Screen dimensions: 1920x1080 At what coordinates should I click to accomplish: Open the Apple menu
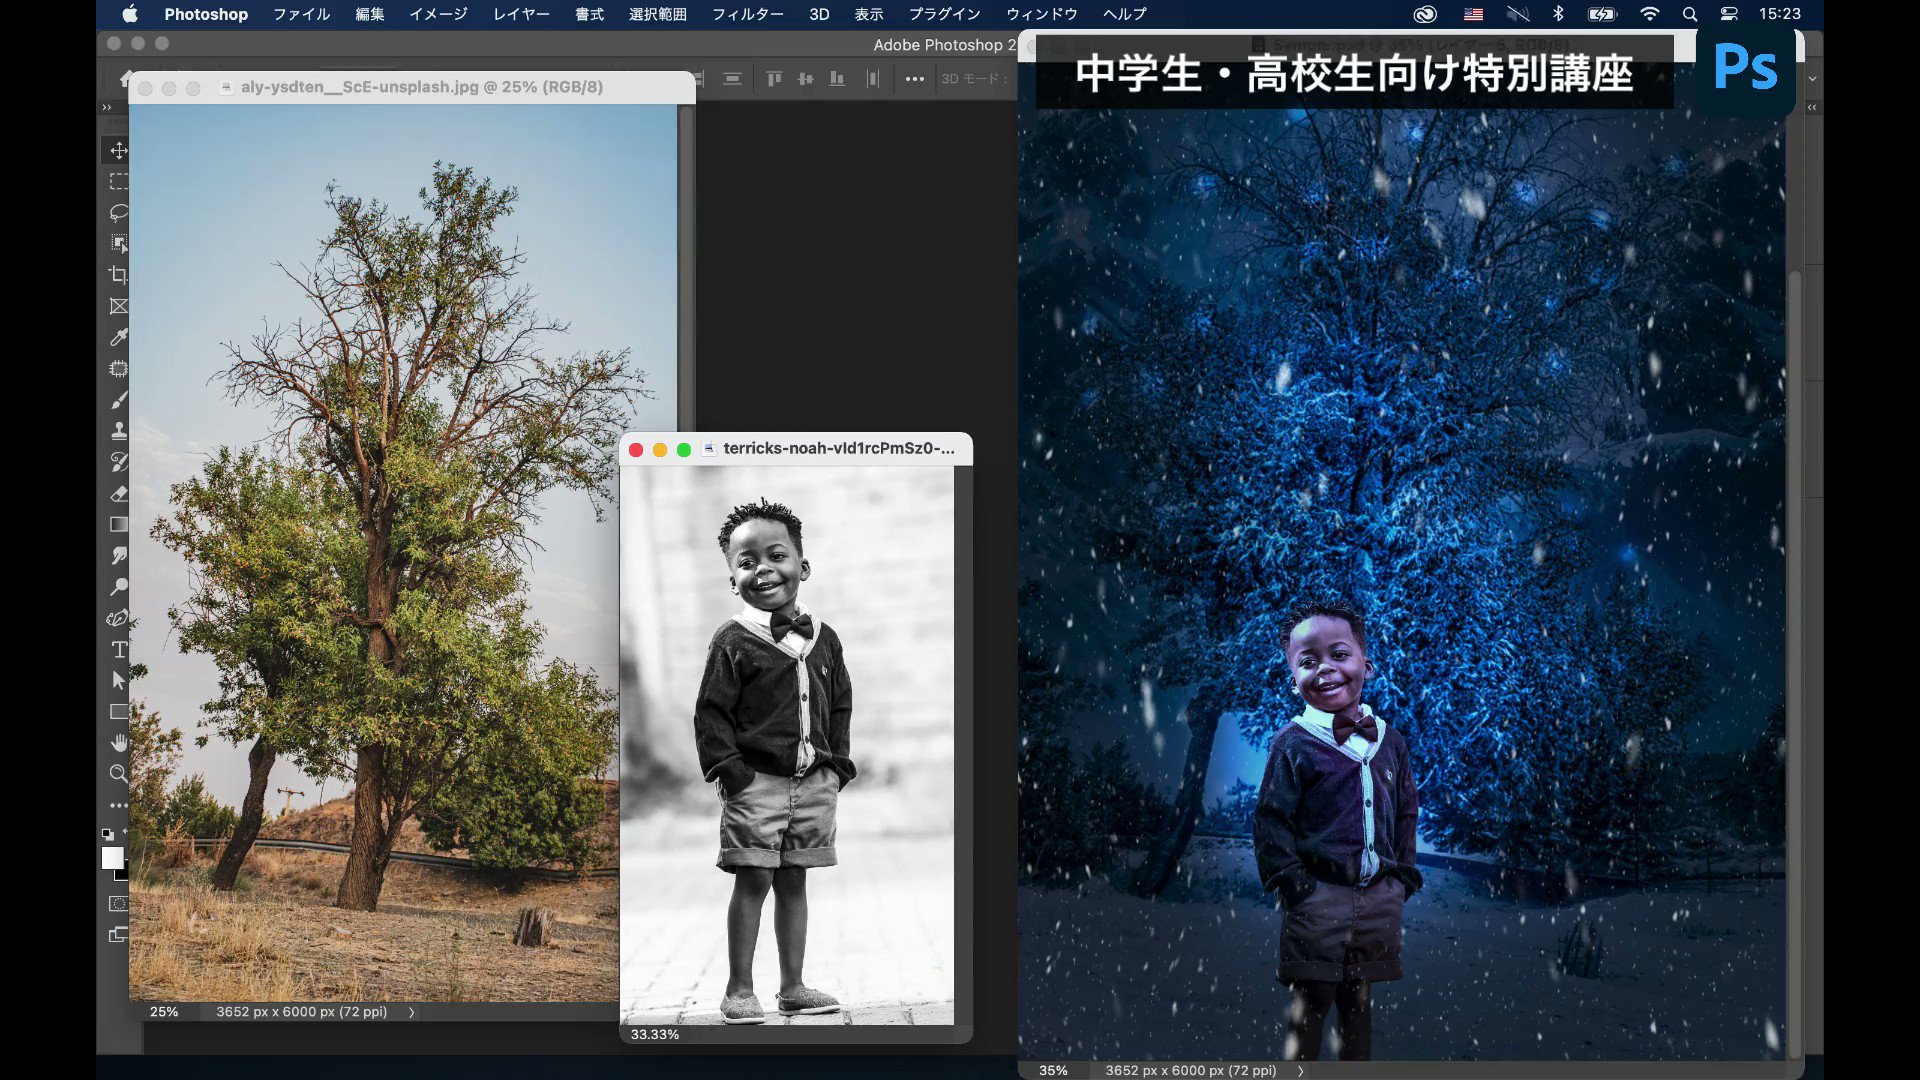[x=130, y=14]
